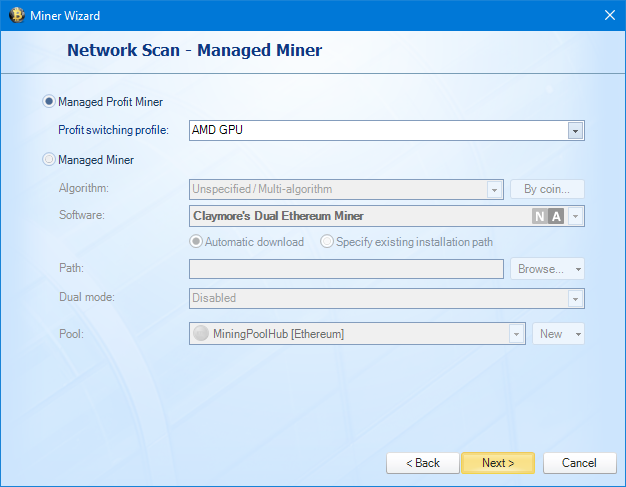
Task: Click 'Claymore's Dual Ethereum Miner' text
Action: pyautogui.click(x=278, y=216)
